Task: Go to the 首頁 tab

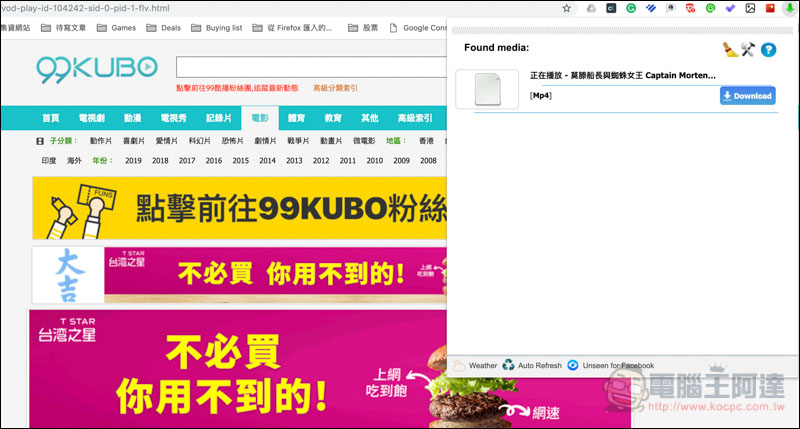Action: point(51,118)
